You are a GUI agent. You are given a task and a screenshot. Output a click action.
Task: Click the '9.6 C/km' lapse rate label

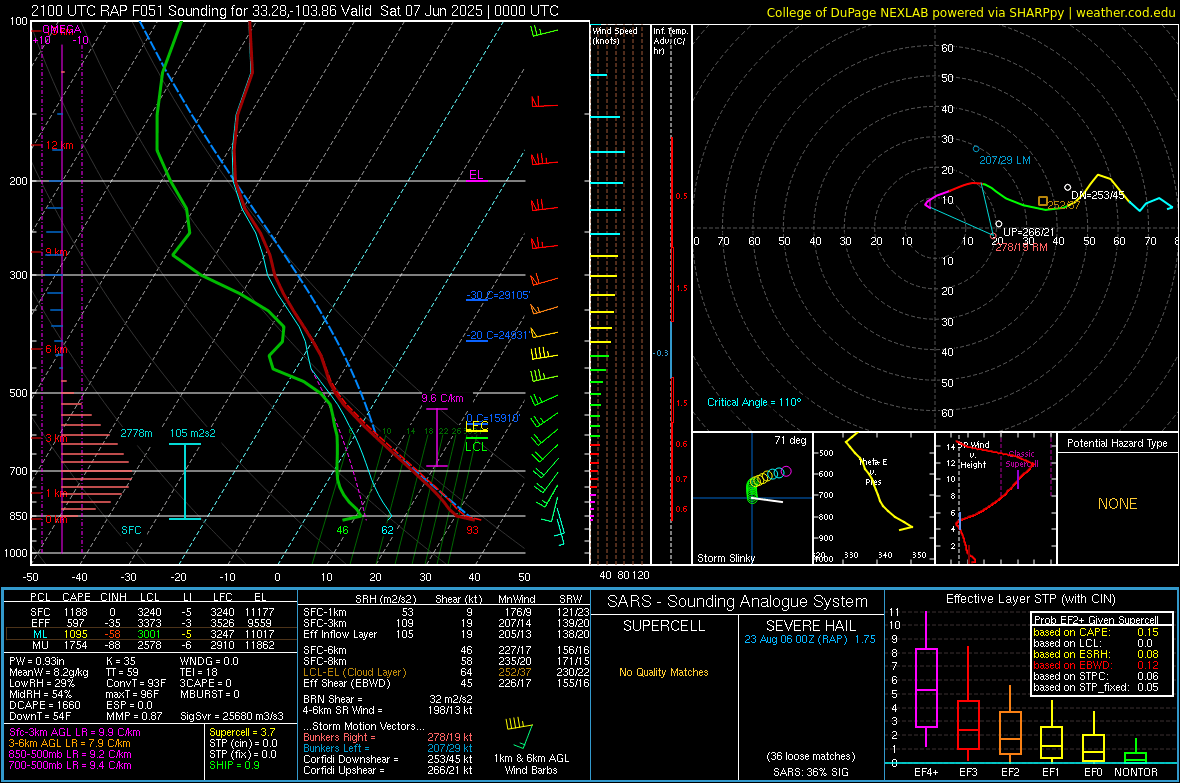point(442,398)
